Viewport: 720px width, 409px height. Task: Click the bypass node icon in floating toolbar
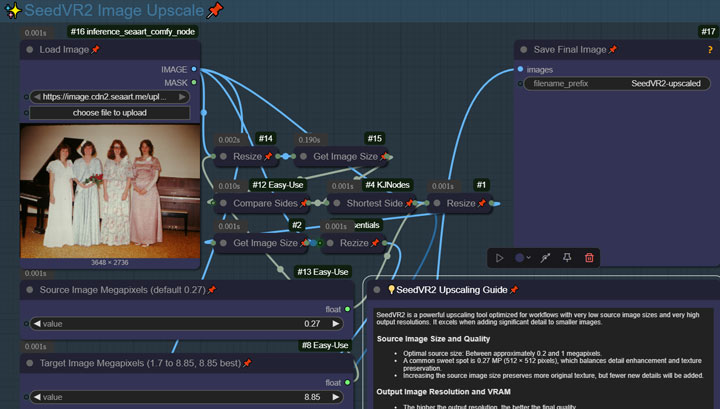coord(545,258)
